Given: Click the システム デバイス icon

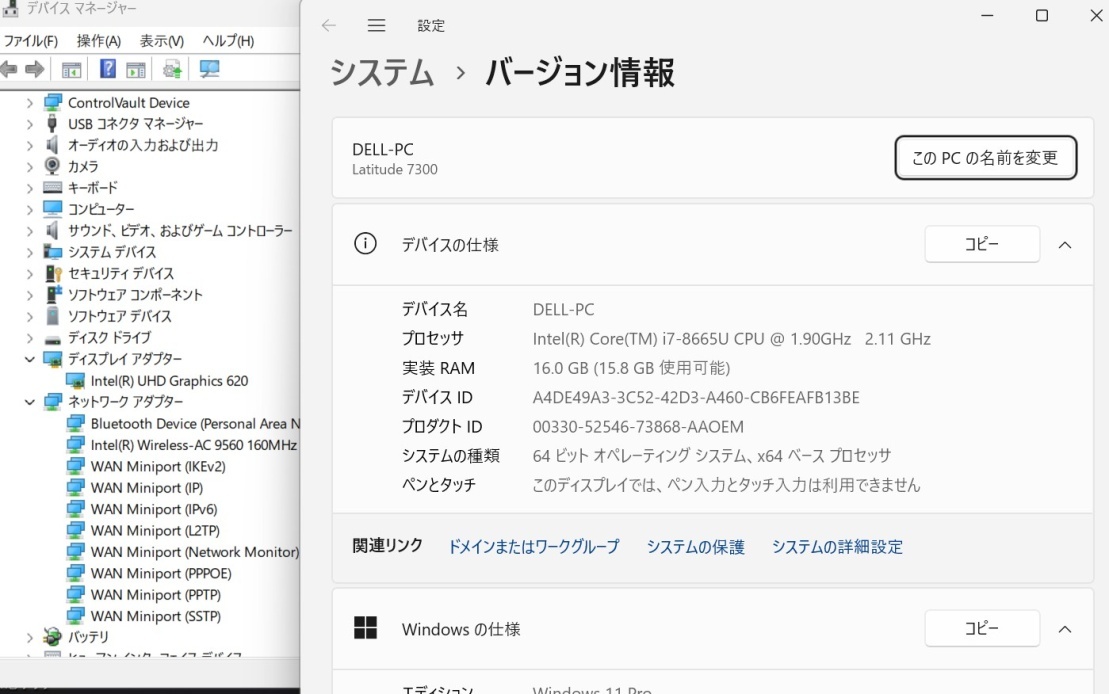Looking at the screenshot, I should coord(52,251).
